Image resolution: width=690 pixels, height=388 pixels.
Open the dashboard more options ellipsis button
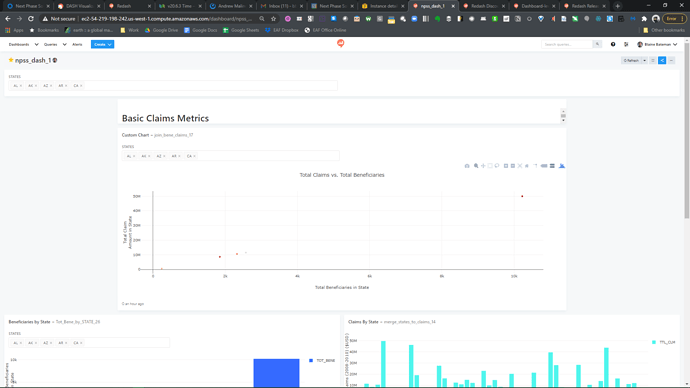[672, 60]
